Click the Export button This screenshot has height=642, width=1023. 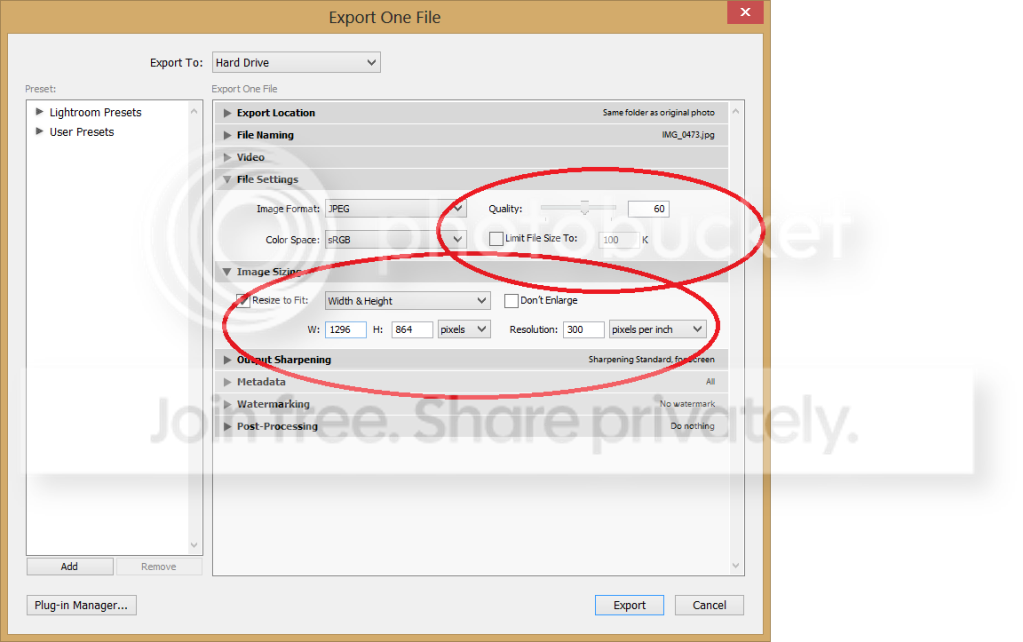(629, 605)
